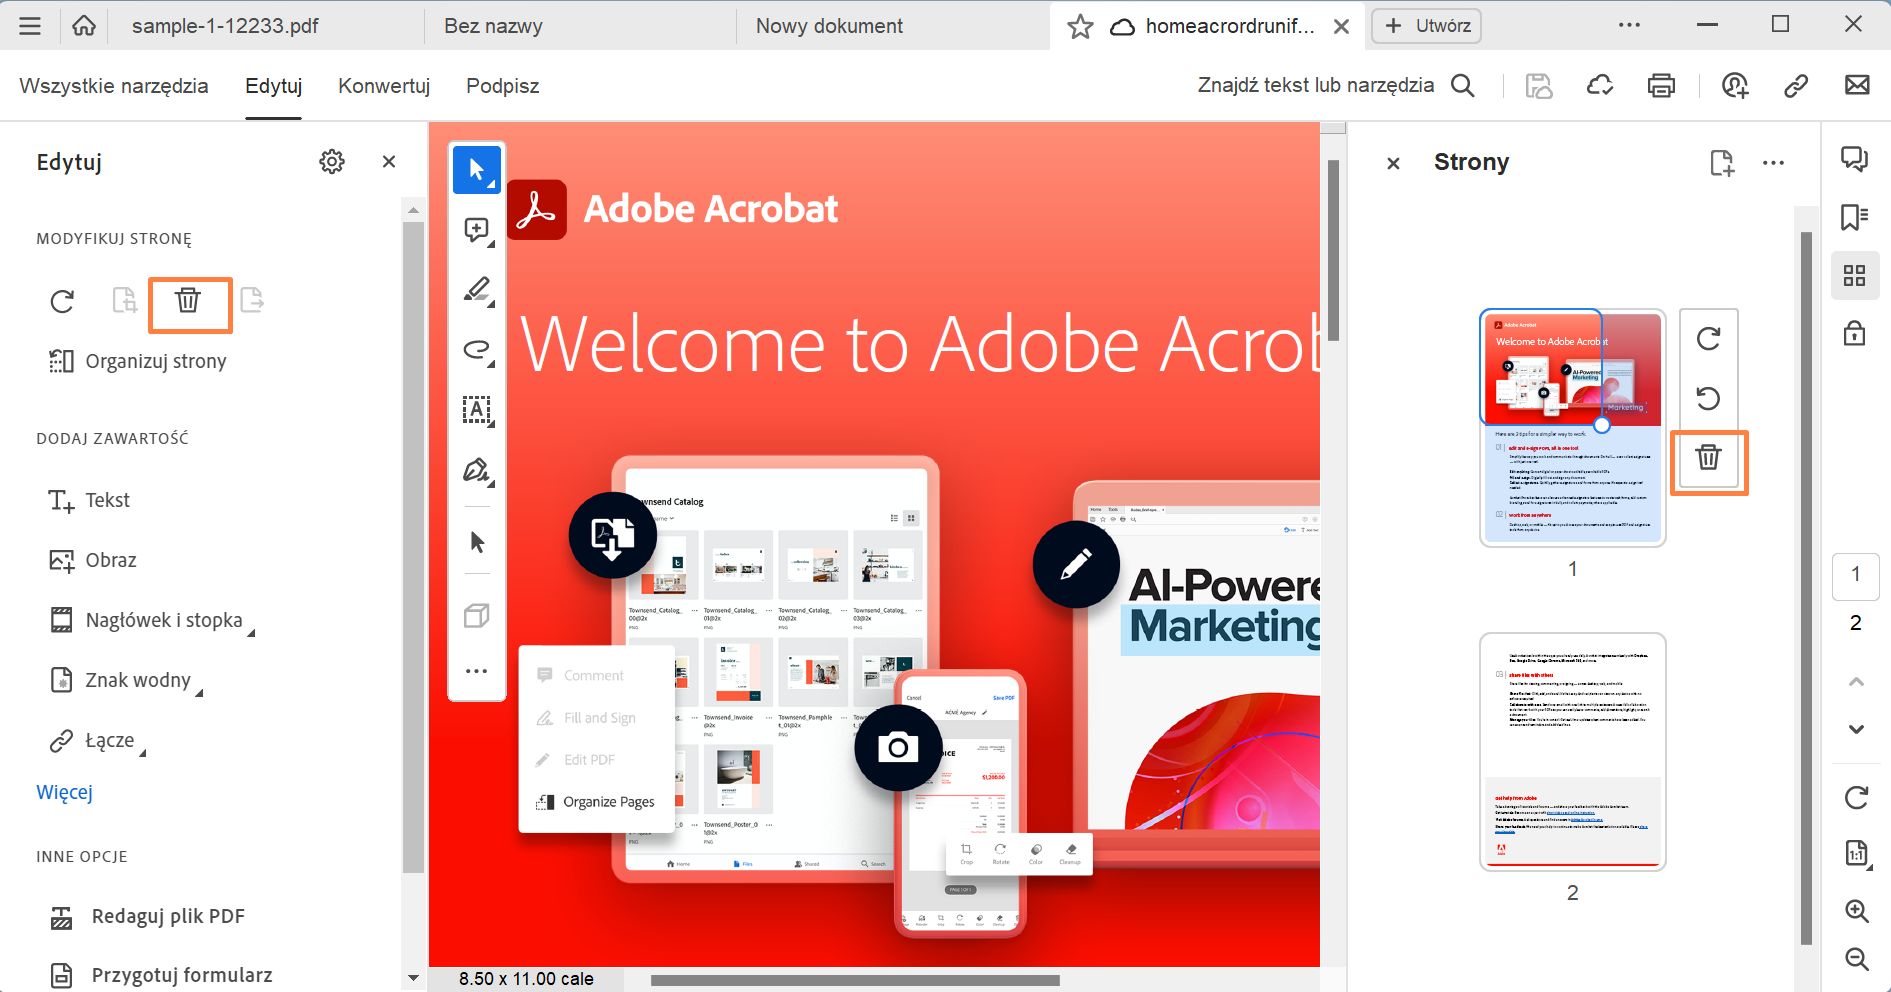The width and height of the screenshot is (1891, 992).
Task: Open the bookmarks panel
Action: [1855, 217]
